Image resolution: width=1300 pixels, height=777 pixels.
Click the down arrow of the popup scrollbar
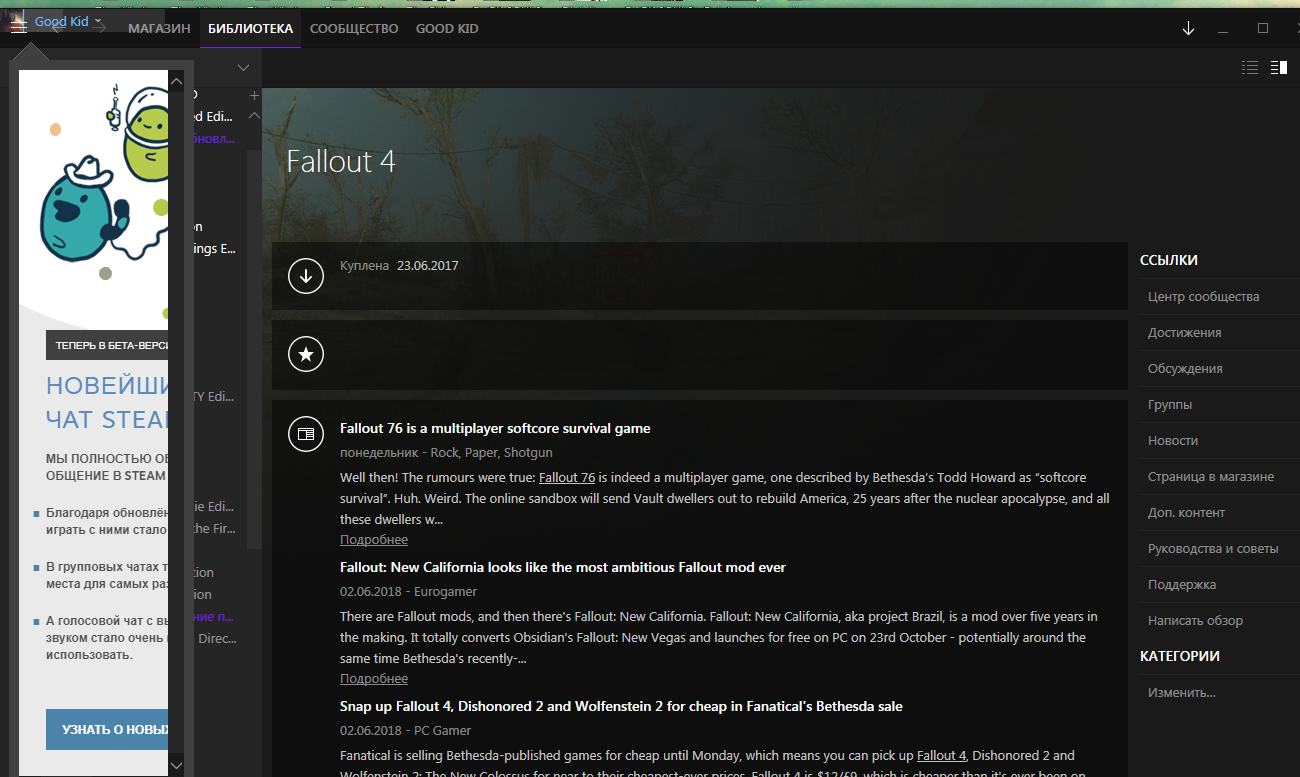(176, 766)
